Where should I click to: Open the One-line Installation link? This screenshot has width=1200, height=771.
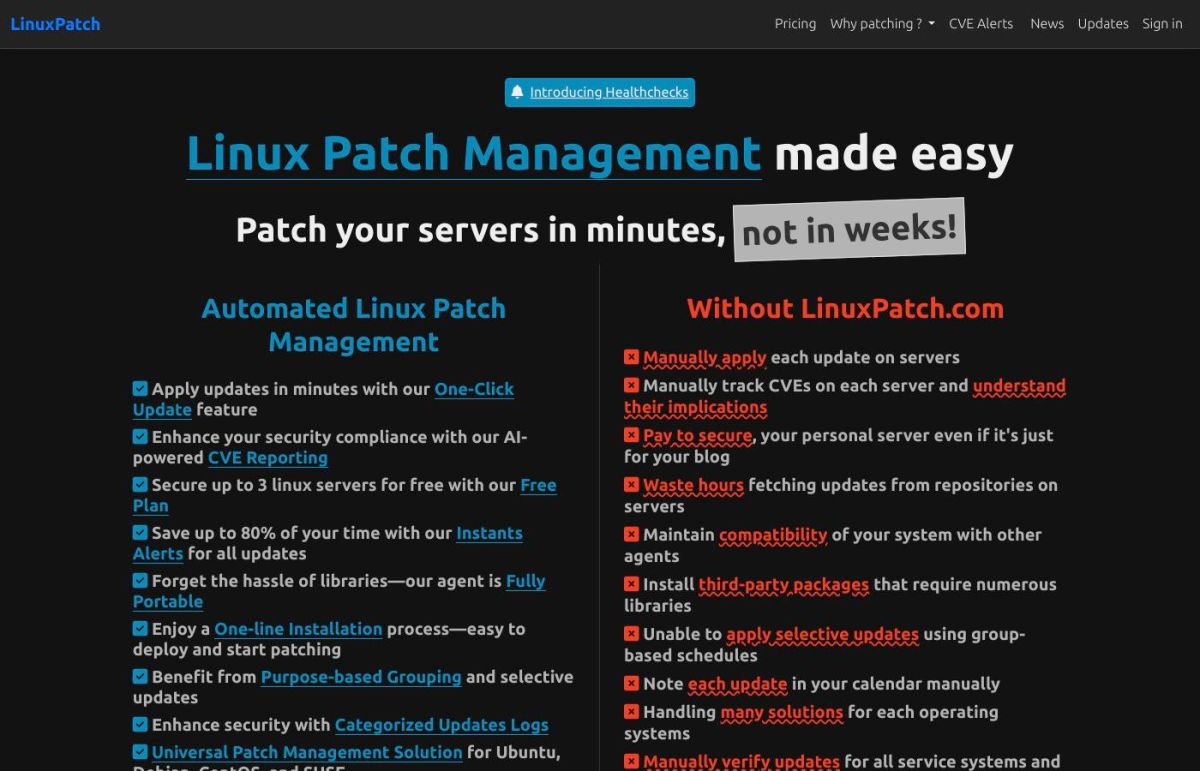tap(298, 629)
